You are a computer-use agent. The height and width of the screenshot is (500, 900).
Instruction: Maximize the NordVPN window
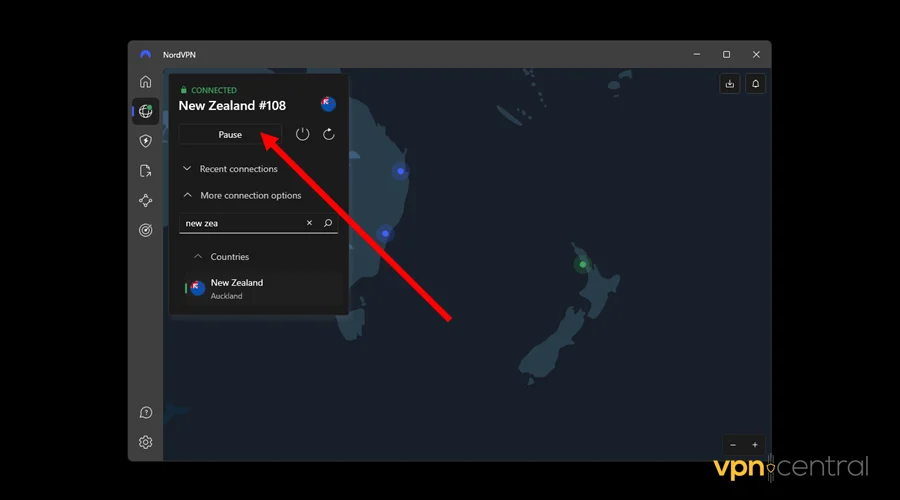click(727, 55)
